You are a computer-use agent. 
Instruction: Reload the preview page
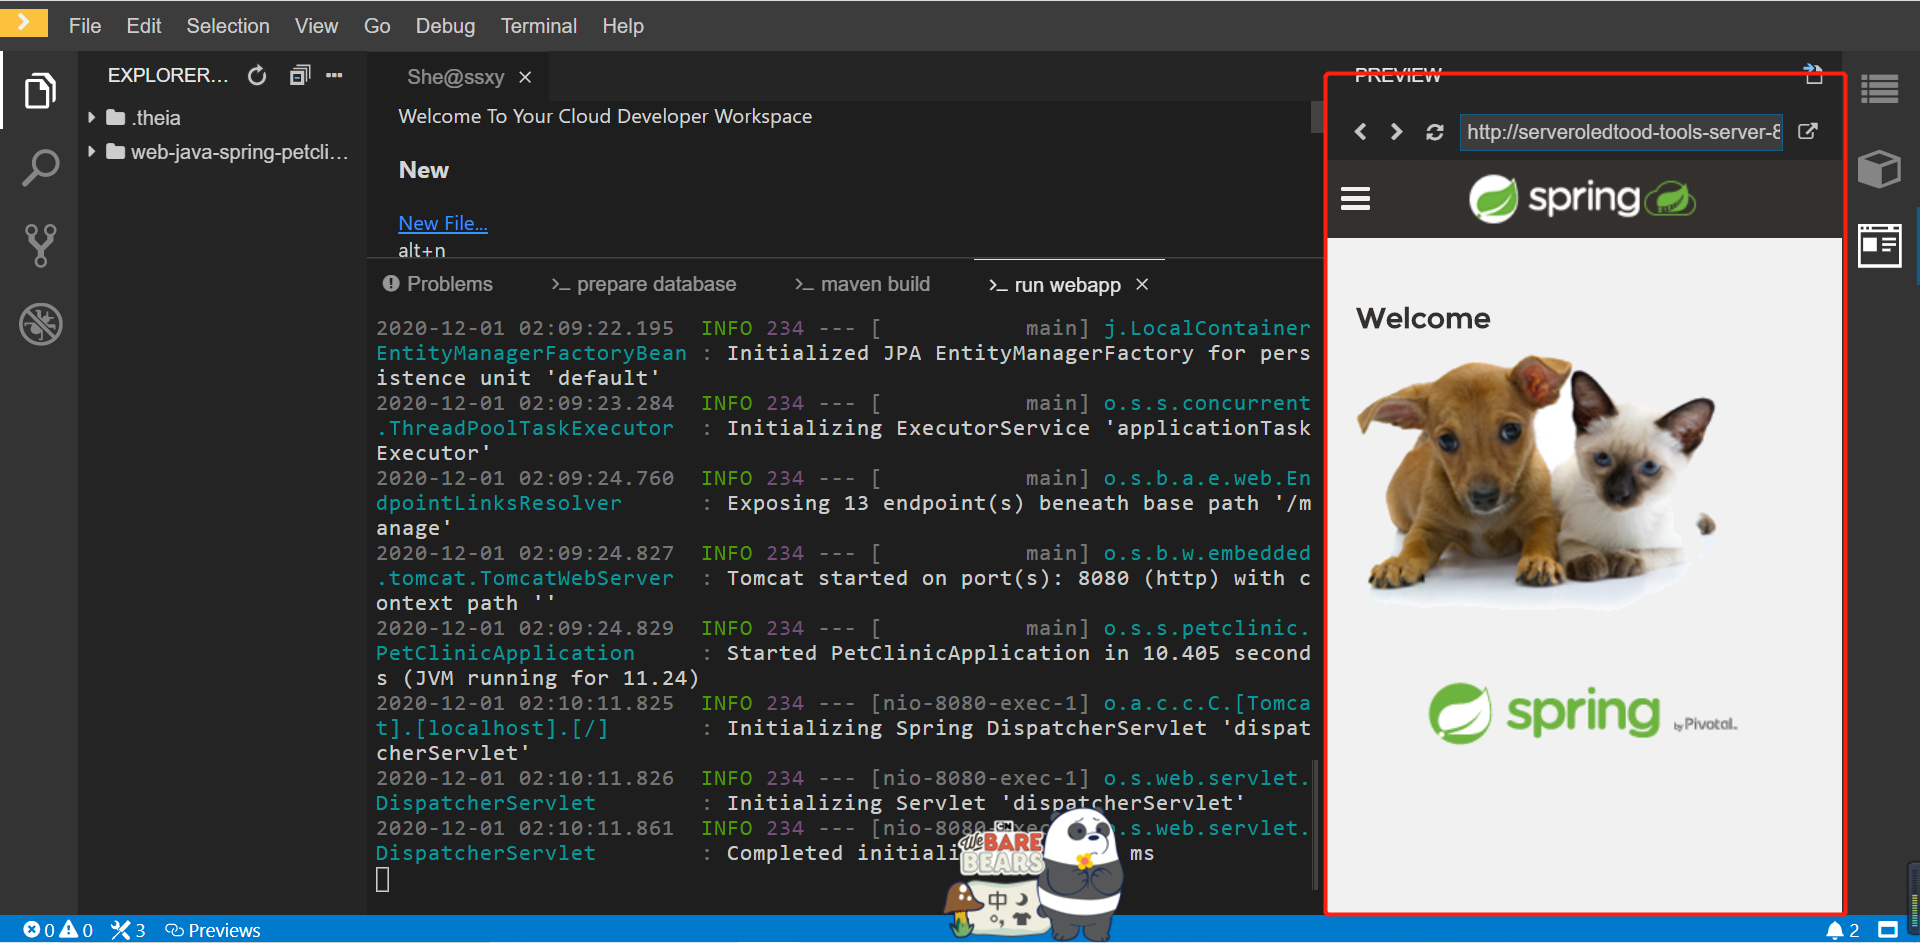pos(1434,132)
